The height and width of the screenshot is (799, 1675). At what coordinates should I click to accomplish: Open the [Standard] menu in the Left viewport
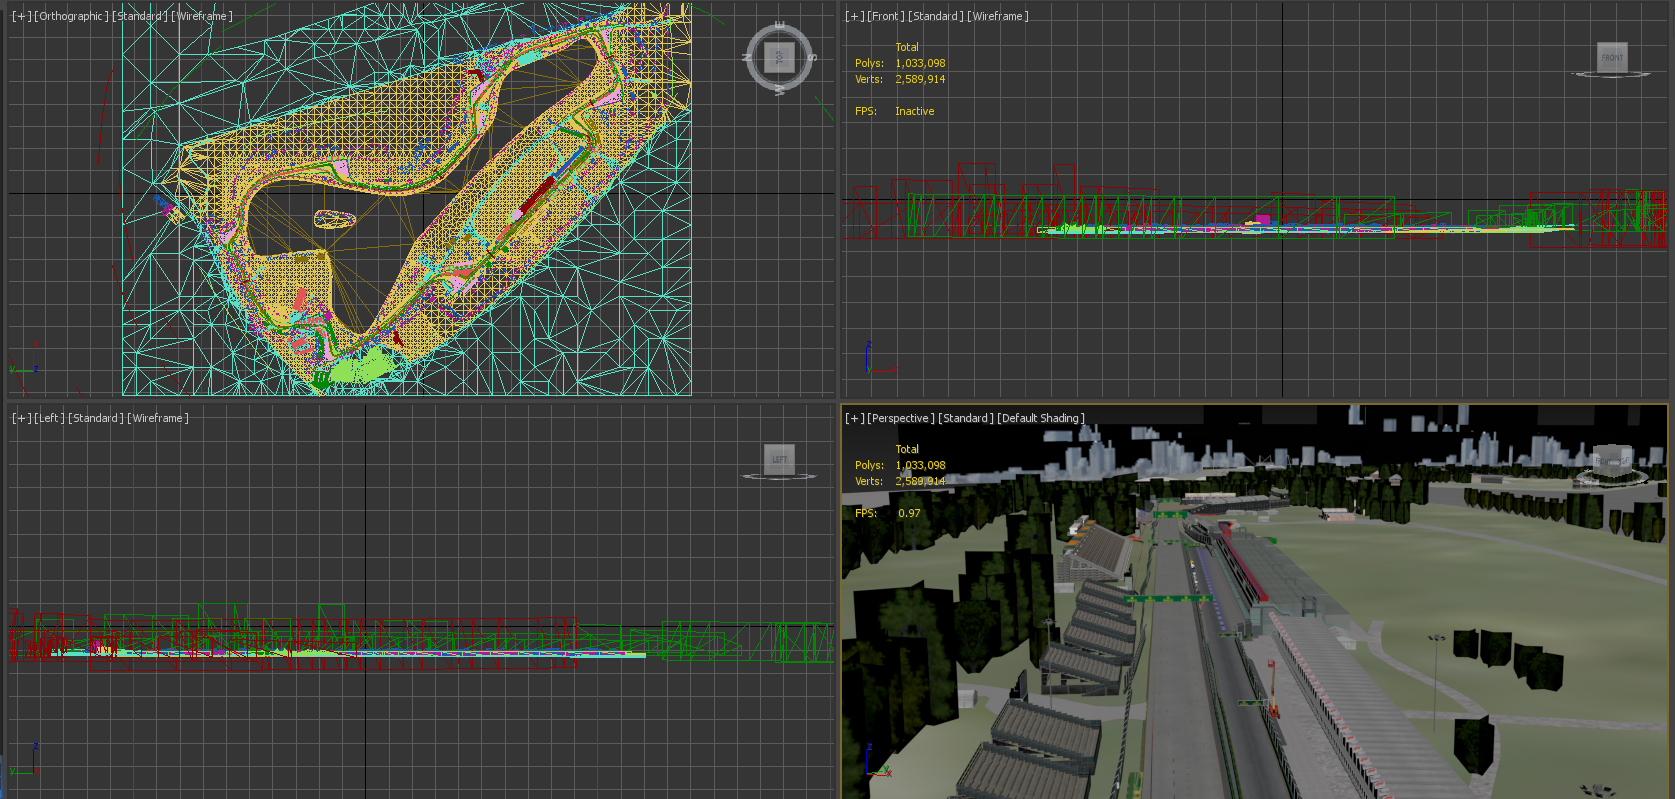tap(96, 418)
